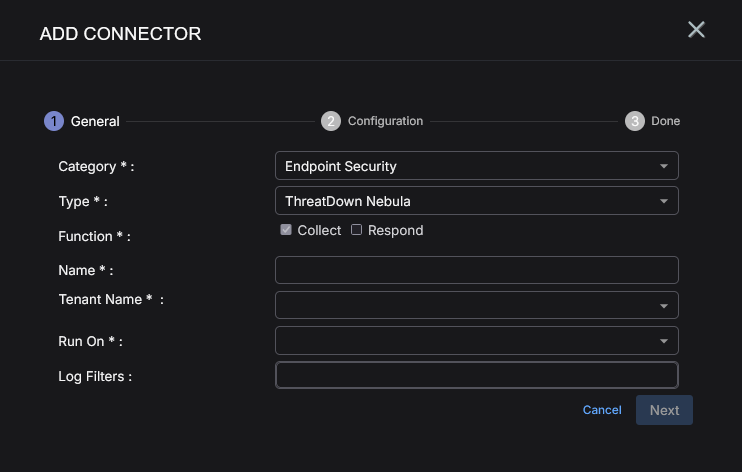Click the Cancel link

(x=602, y=410)
